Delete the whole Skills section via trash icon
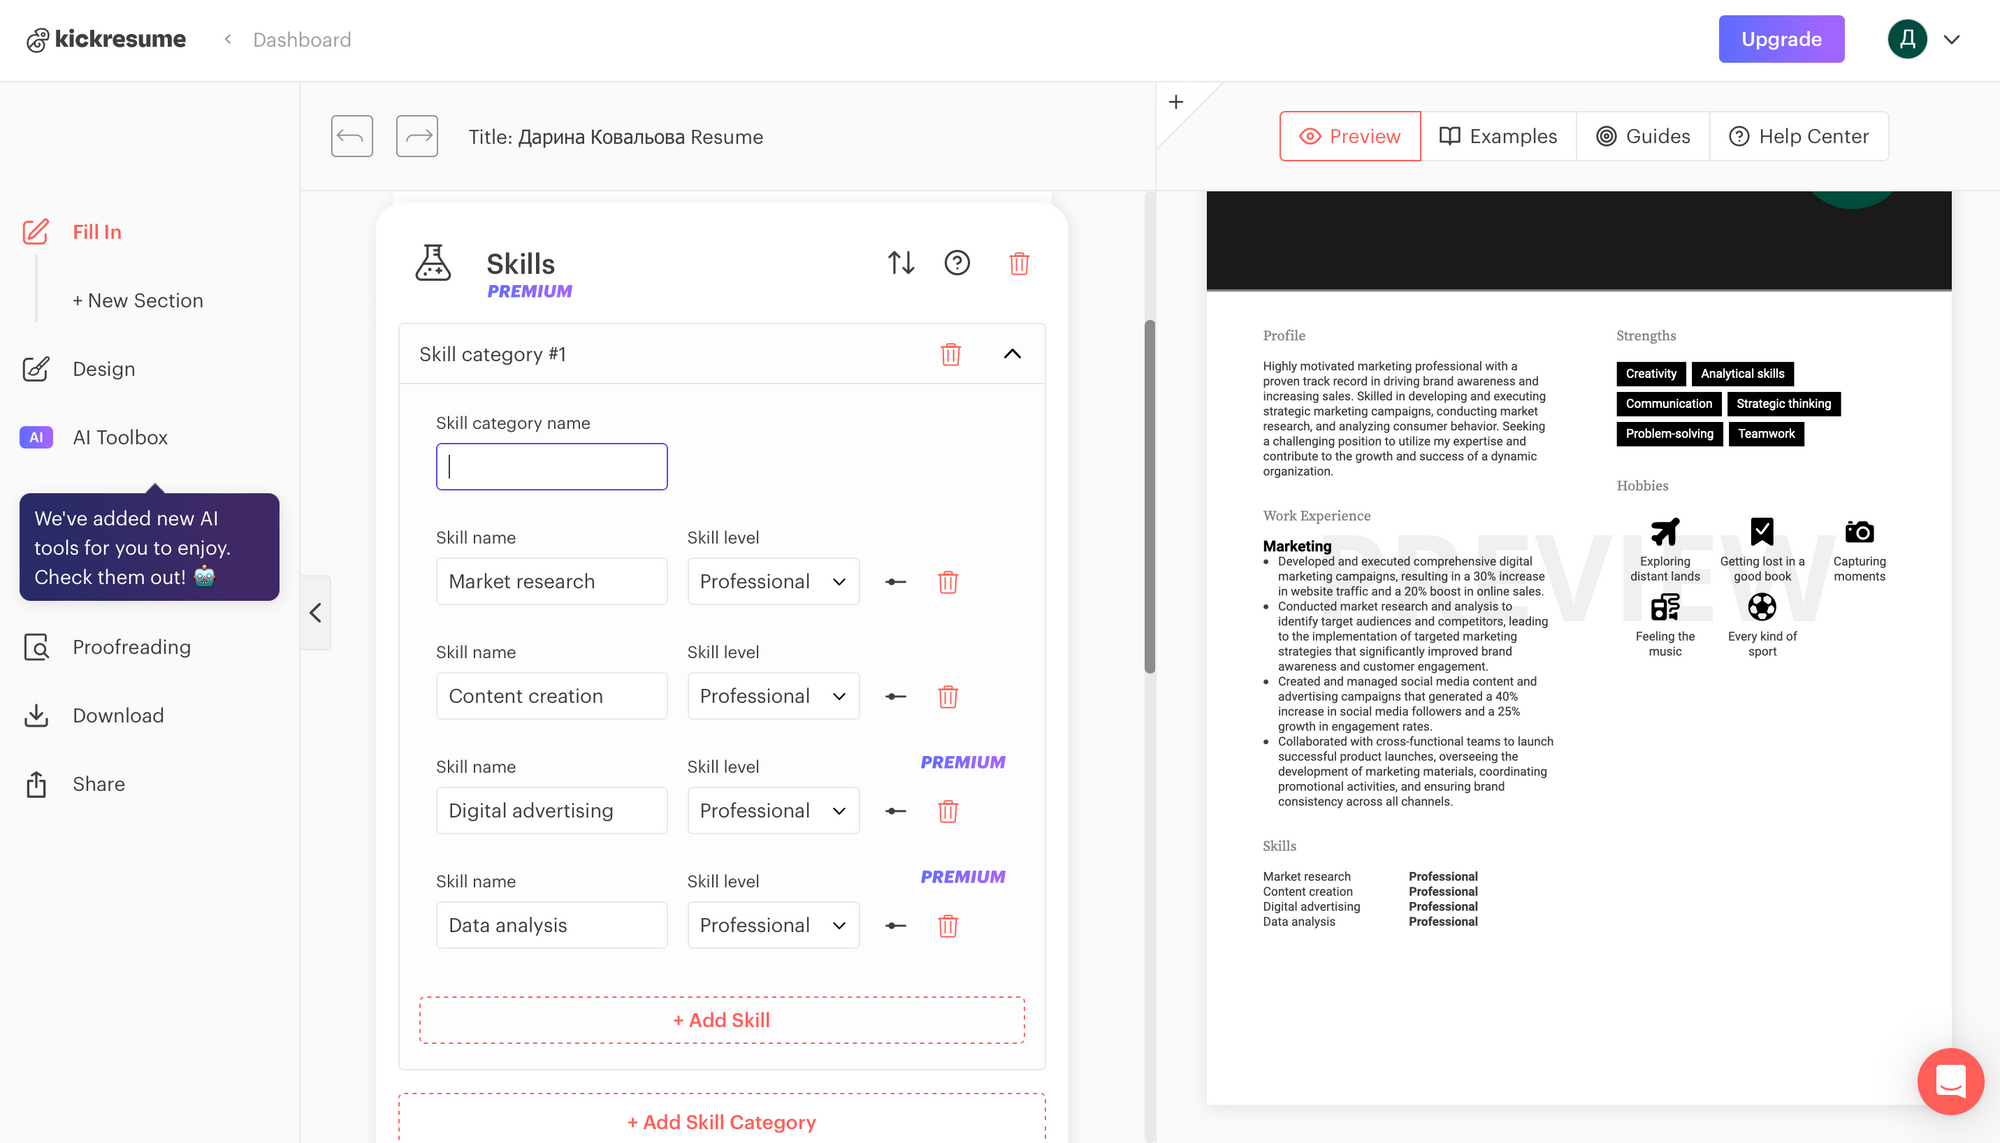Viewport: 2000px width, 1143px height. pyautogui.click(x=1019, y=264)
